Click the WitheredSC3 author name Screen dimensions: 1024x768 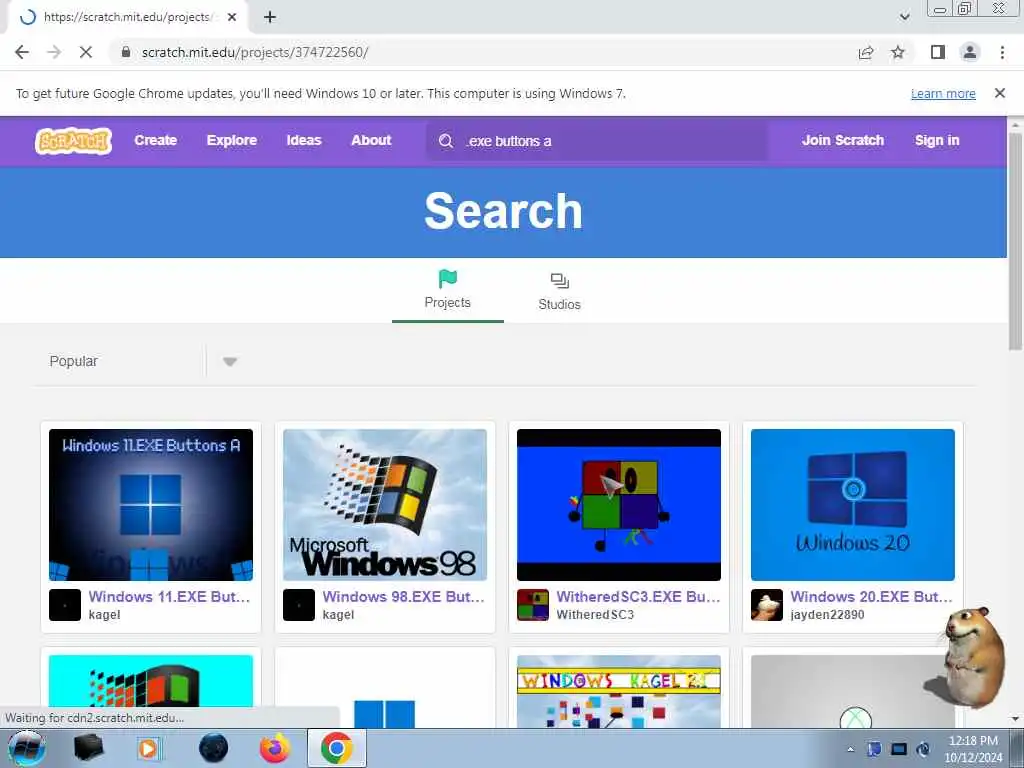point(595,615)
